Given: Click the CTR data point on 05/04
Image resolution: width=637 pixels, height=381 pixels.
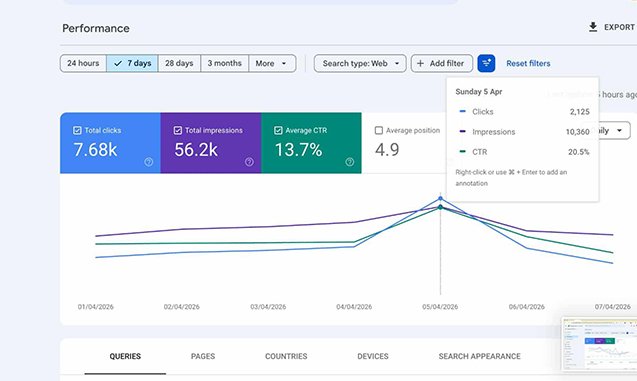Looking at the screenshot, I should 440,207.
